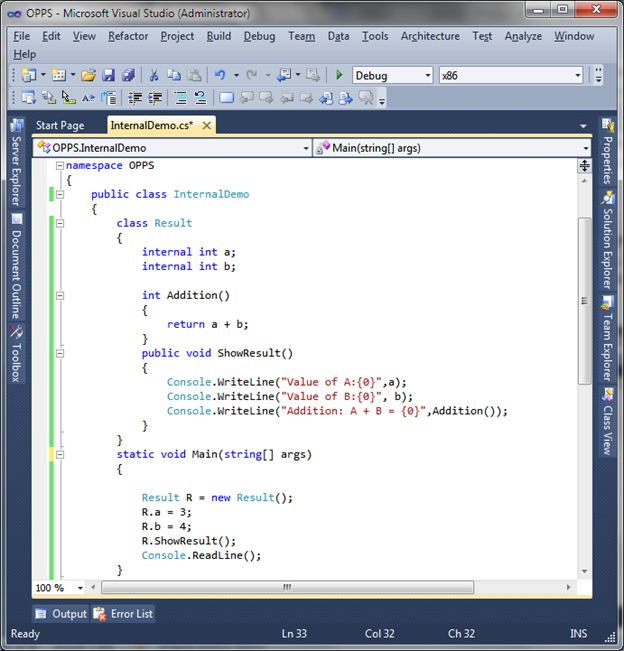Open the active files tab list arrow

click(583, 126)
